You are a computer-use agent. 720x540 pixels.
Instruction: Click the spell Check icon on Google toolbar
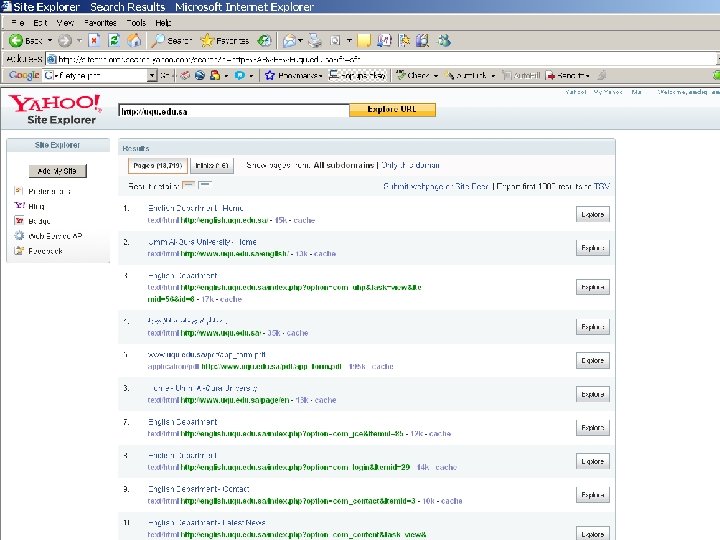click(401, 75)
